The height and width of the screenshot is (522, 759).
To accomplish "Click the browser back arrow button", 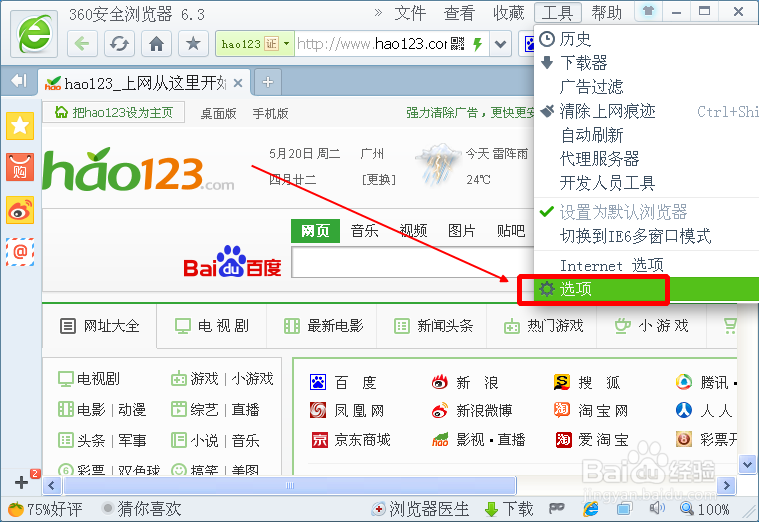I will [x=82, y=44].
